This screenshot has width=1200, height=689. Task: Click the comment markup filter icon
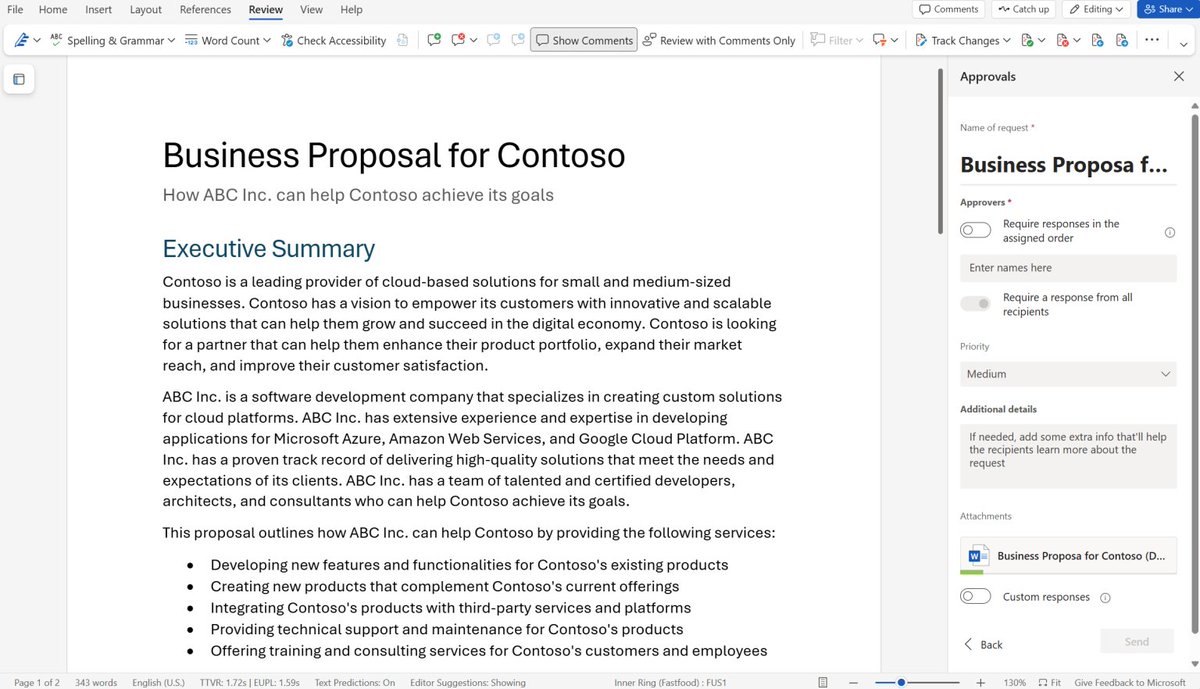[x=880, y=40]
